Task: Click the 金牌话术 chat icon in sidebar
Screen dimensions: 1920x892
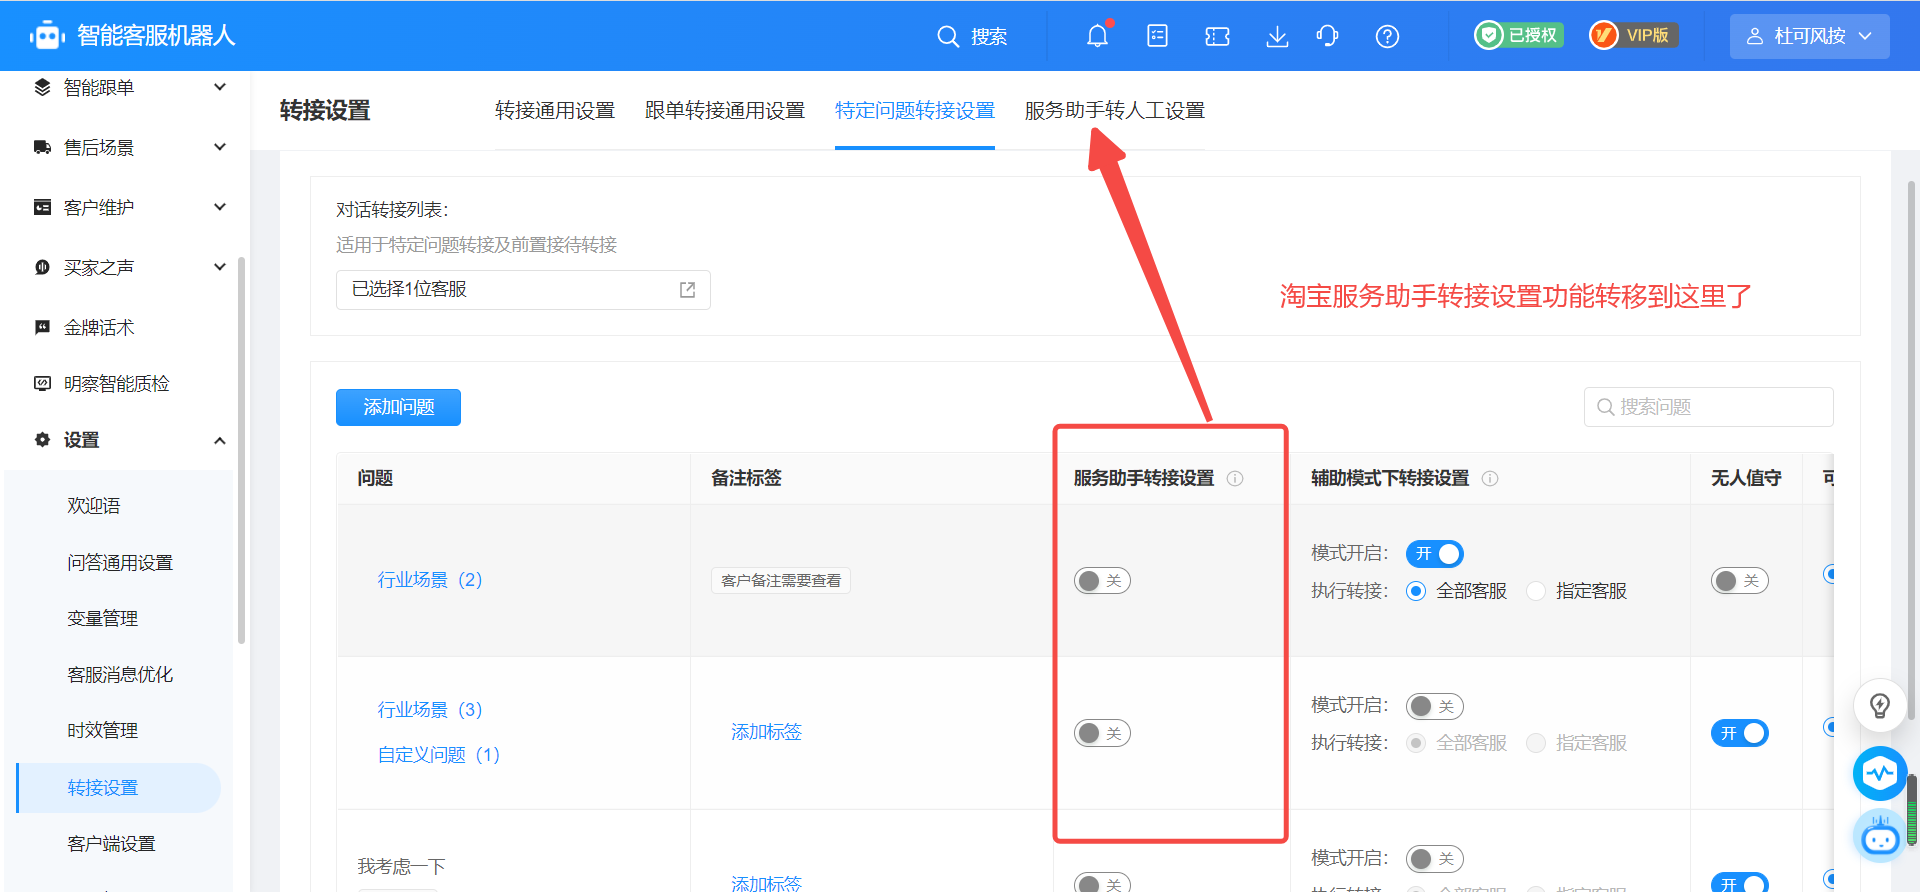Action: point(42,327)
